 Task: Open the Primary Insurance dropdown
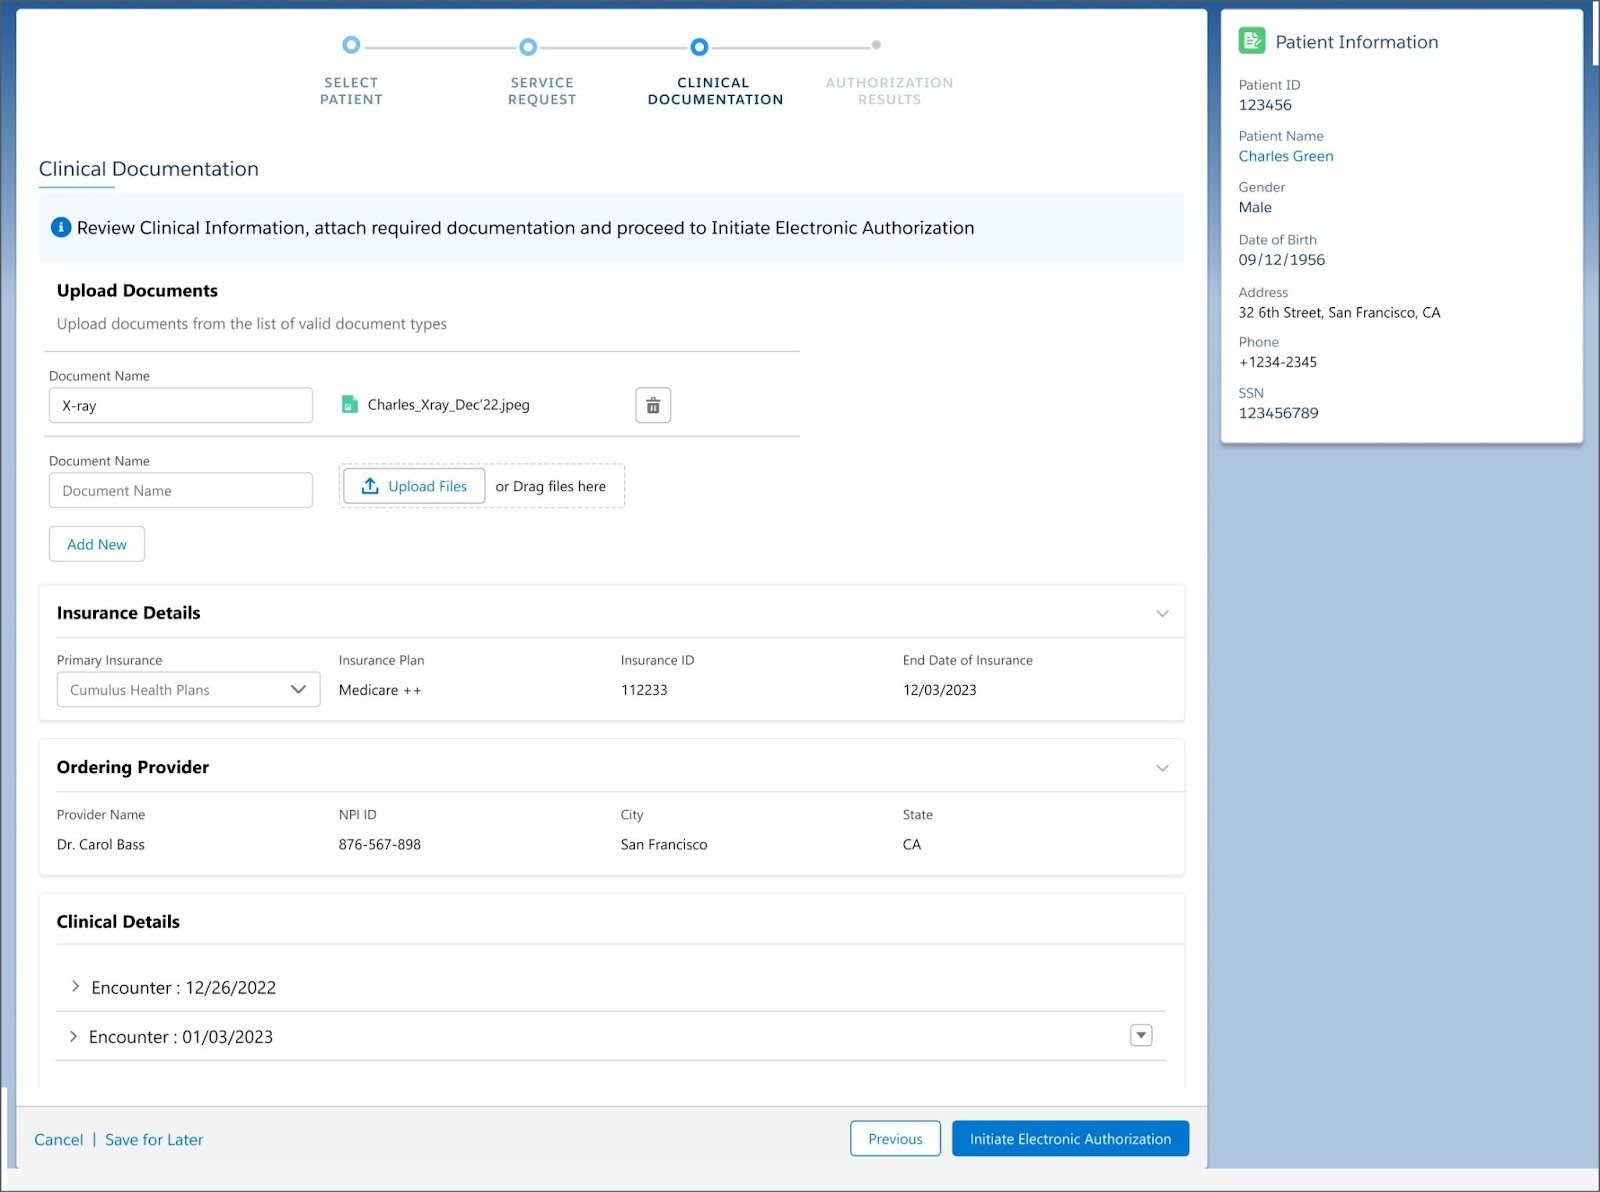coord(189,689)
